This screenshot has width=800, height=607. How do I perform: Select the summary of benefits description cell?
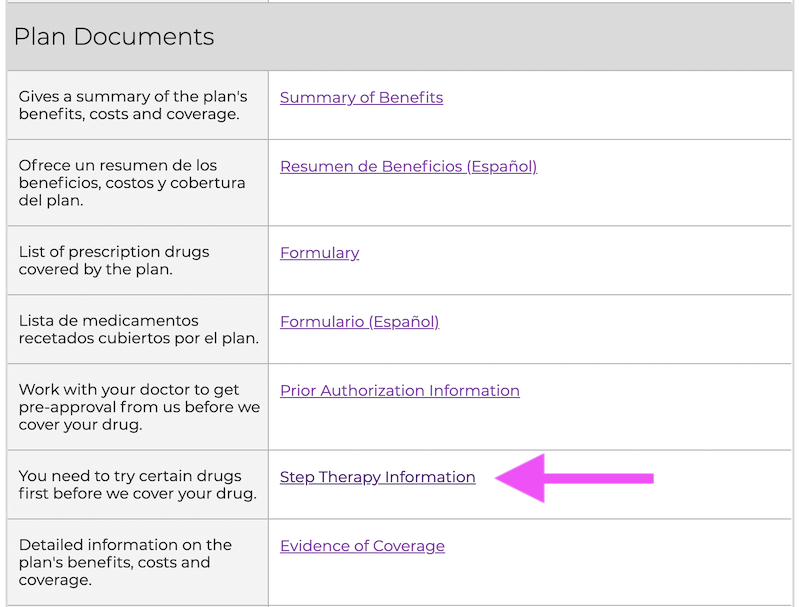point(137,105)
